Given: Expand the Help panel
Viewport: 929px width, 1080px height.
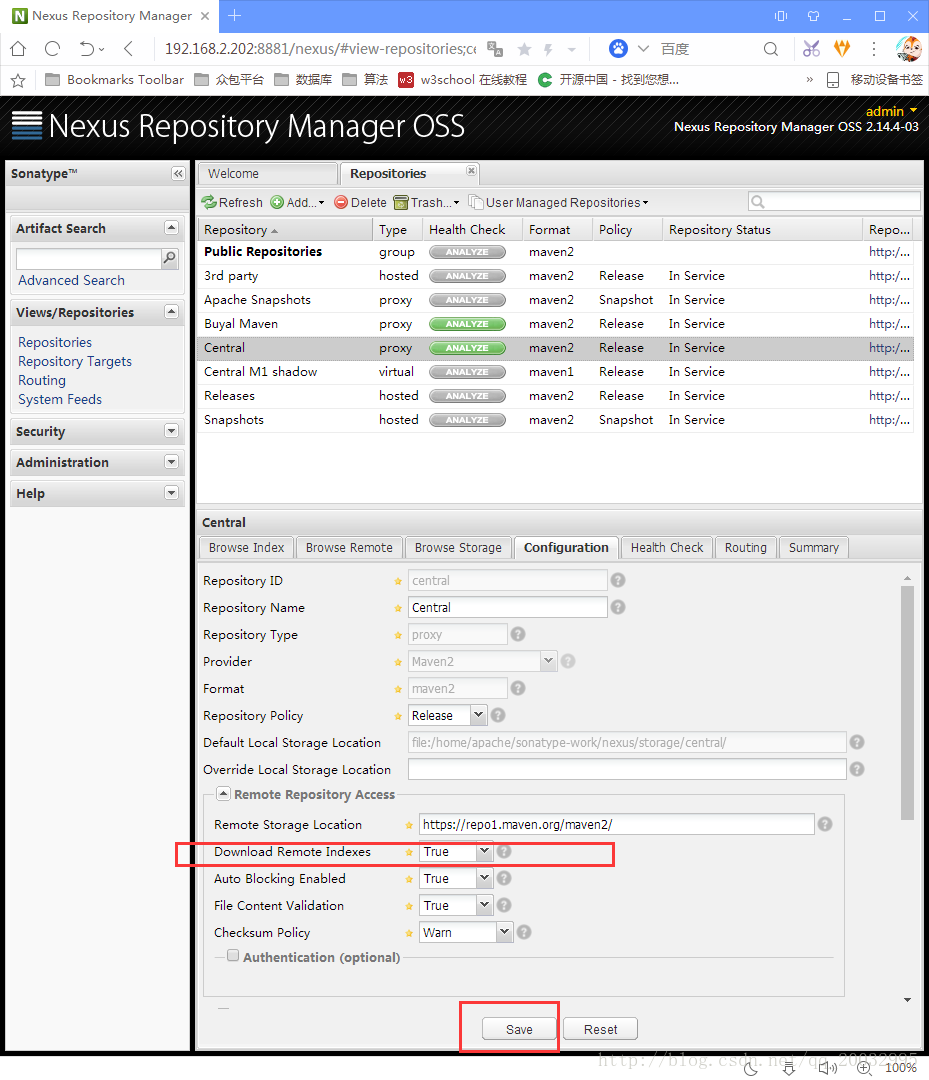Looking at the screenshot, I should click(171, 493).
